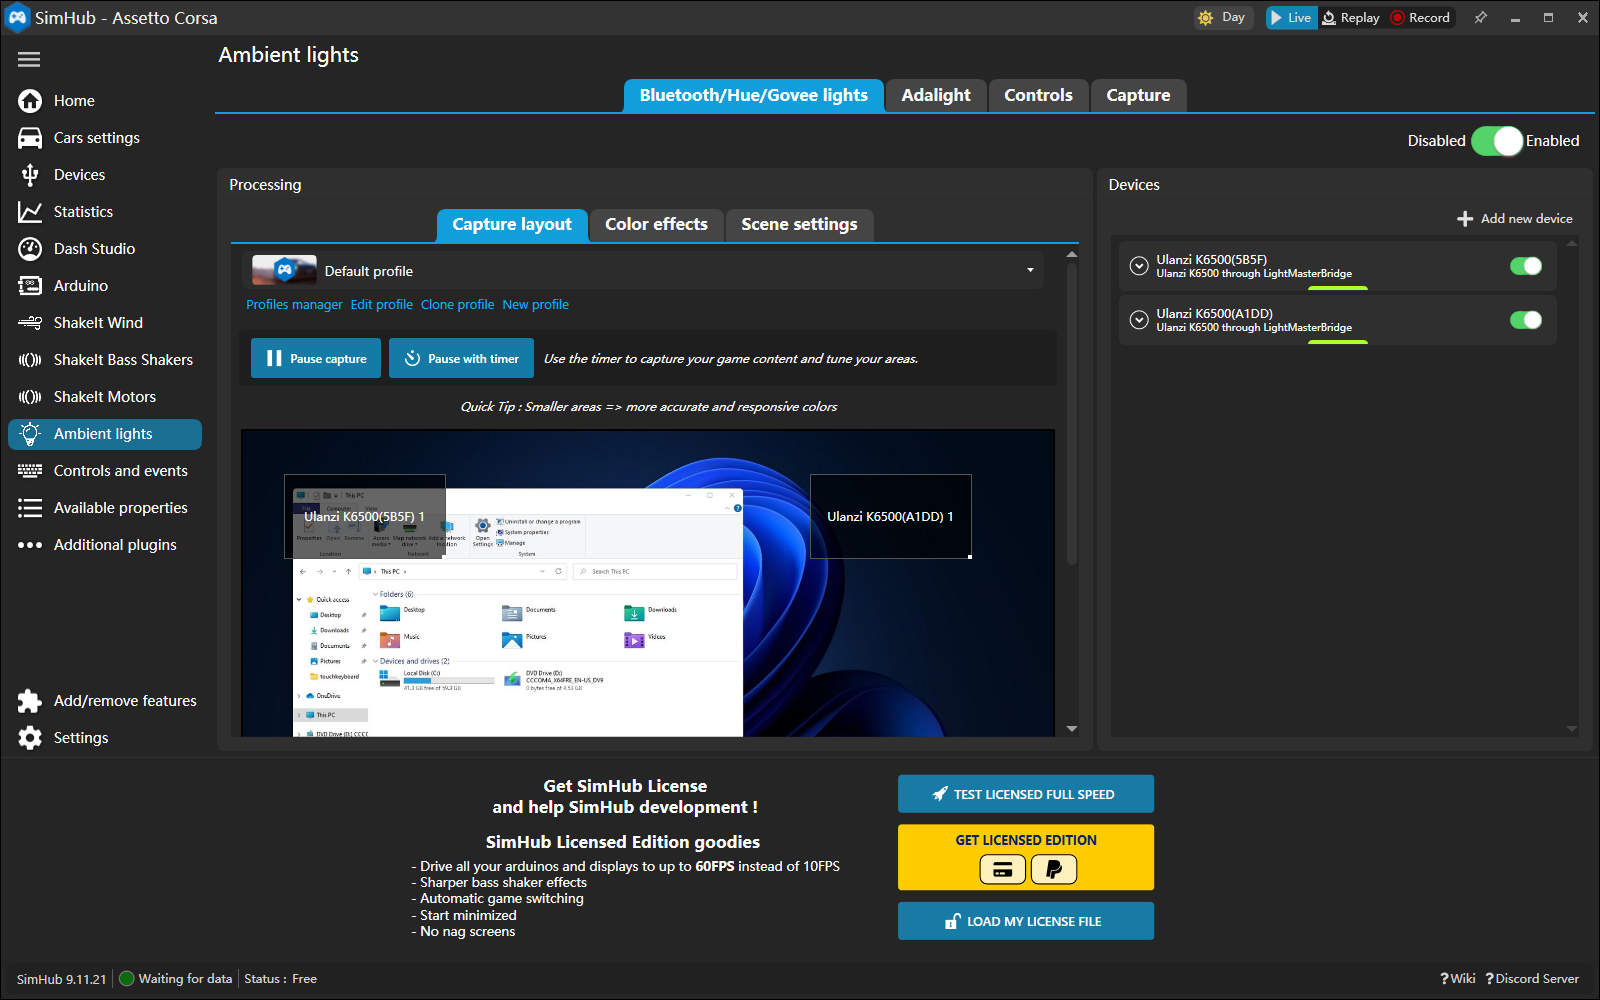Click the ShakeIt Motors icon

[30, 397]
